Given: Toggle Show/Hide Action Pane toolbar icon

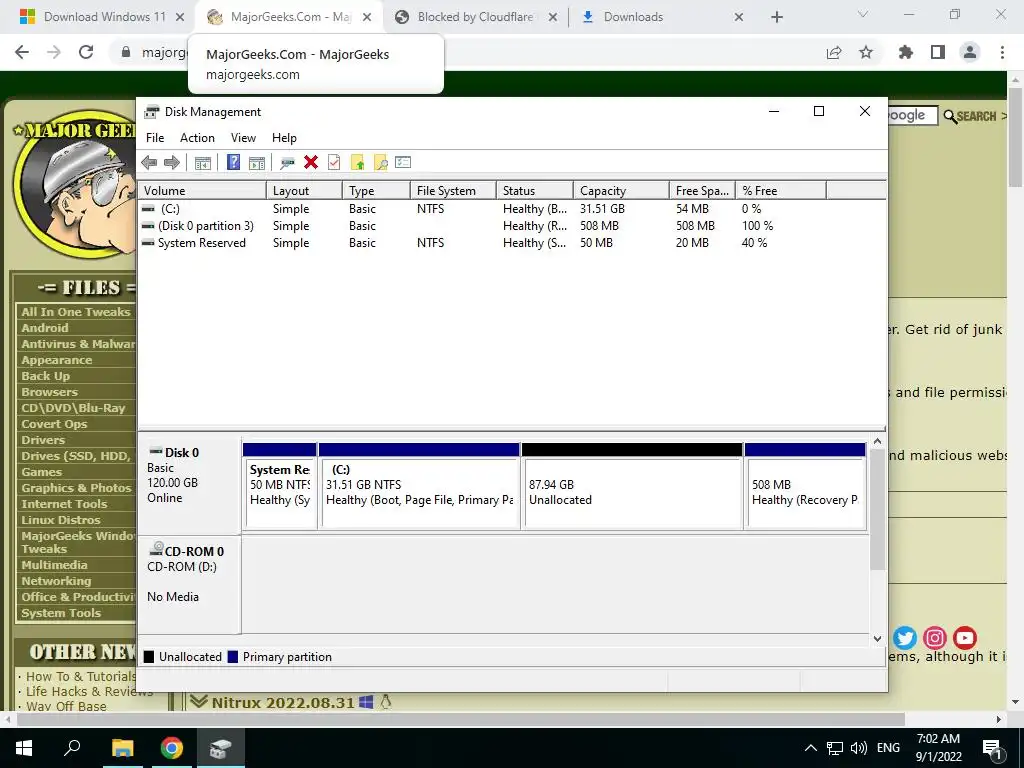Looking at the screenshot, I should (x=257, y=163).
